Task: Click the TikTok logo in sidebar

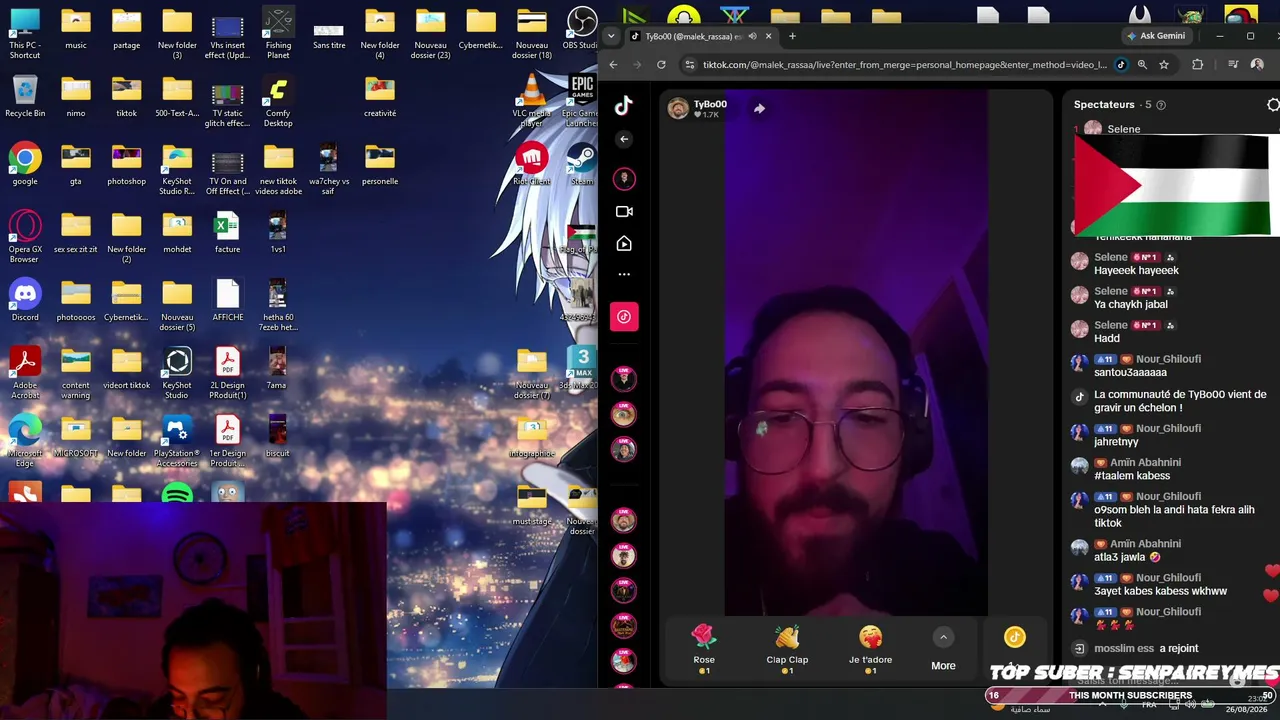Action: (x=624, y=105)
